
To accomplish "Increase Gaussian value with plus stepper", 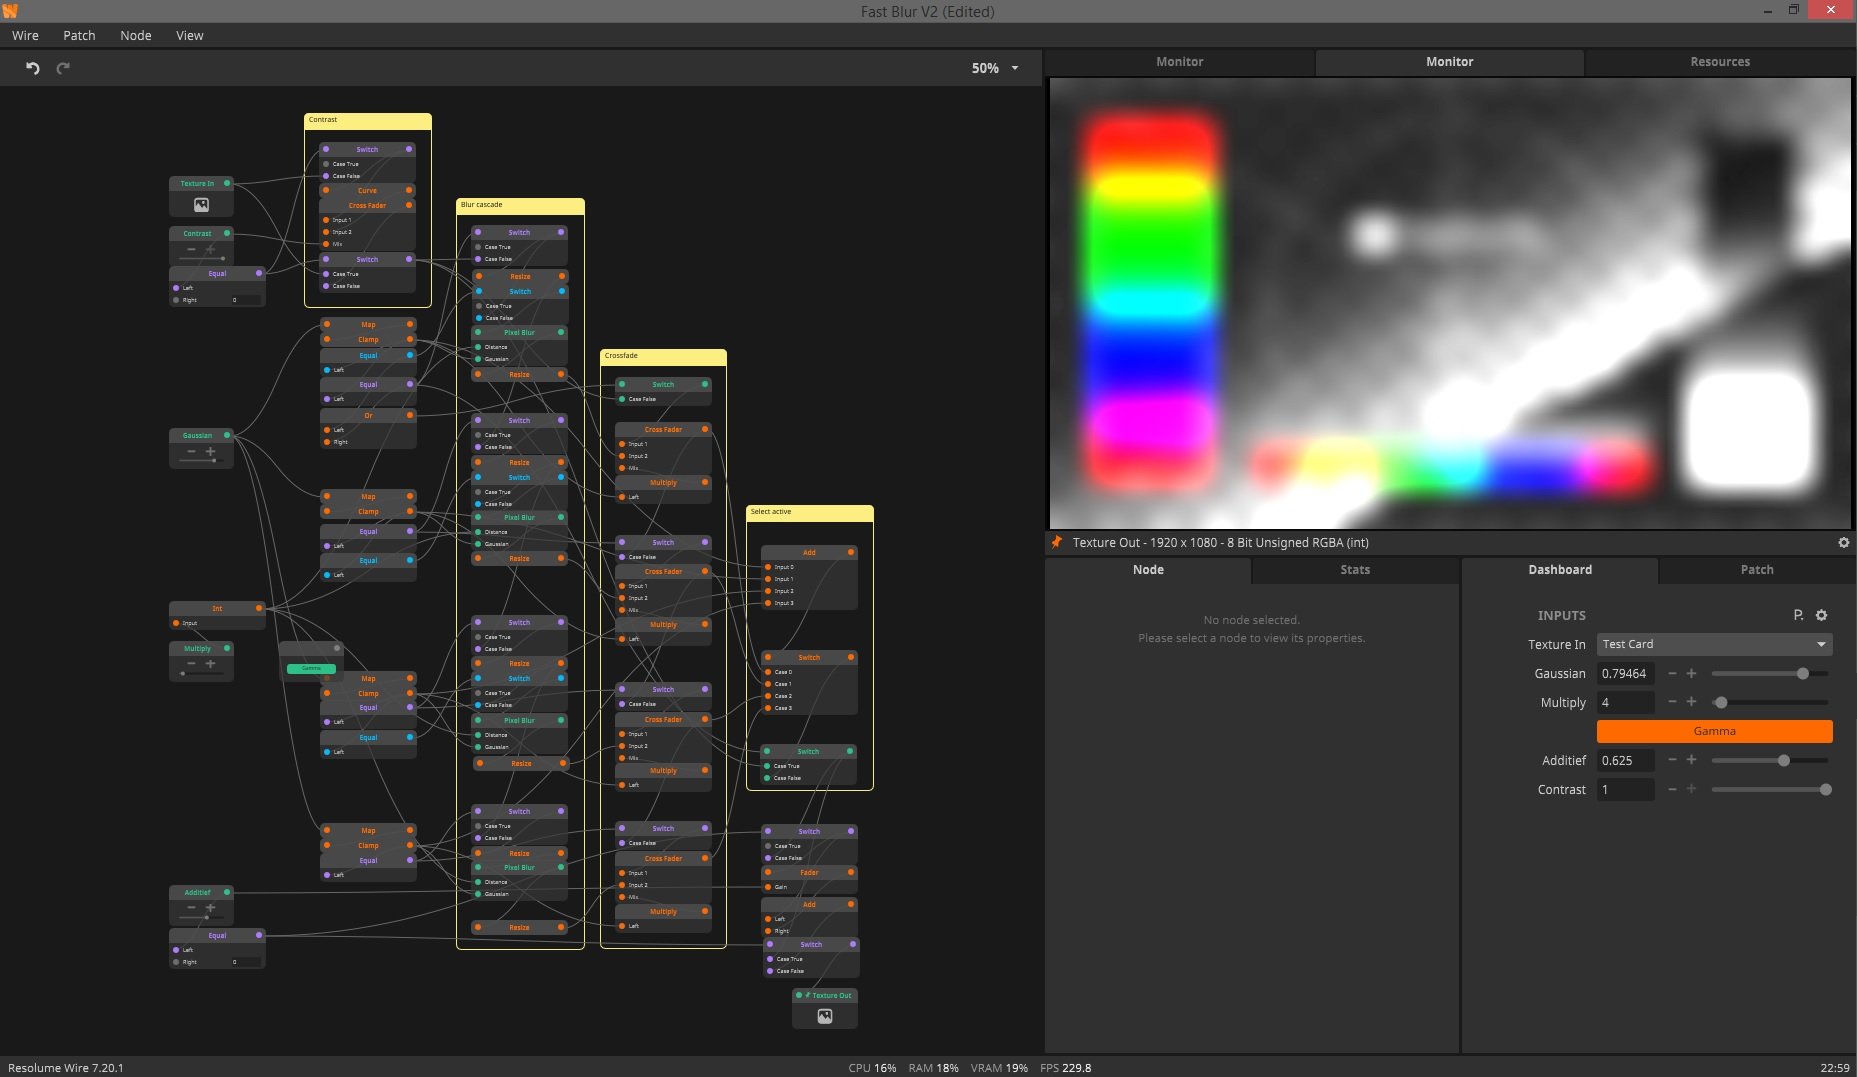I will click(1691, 673).
